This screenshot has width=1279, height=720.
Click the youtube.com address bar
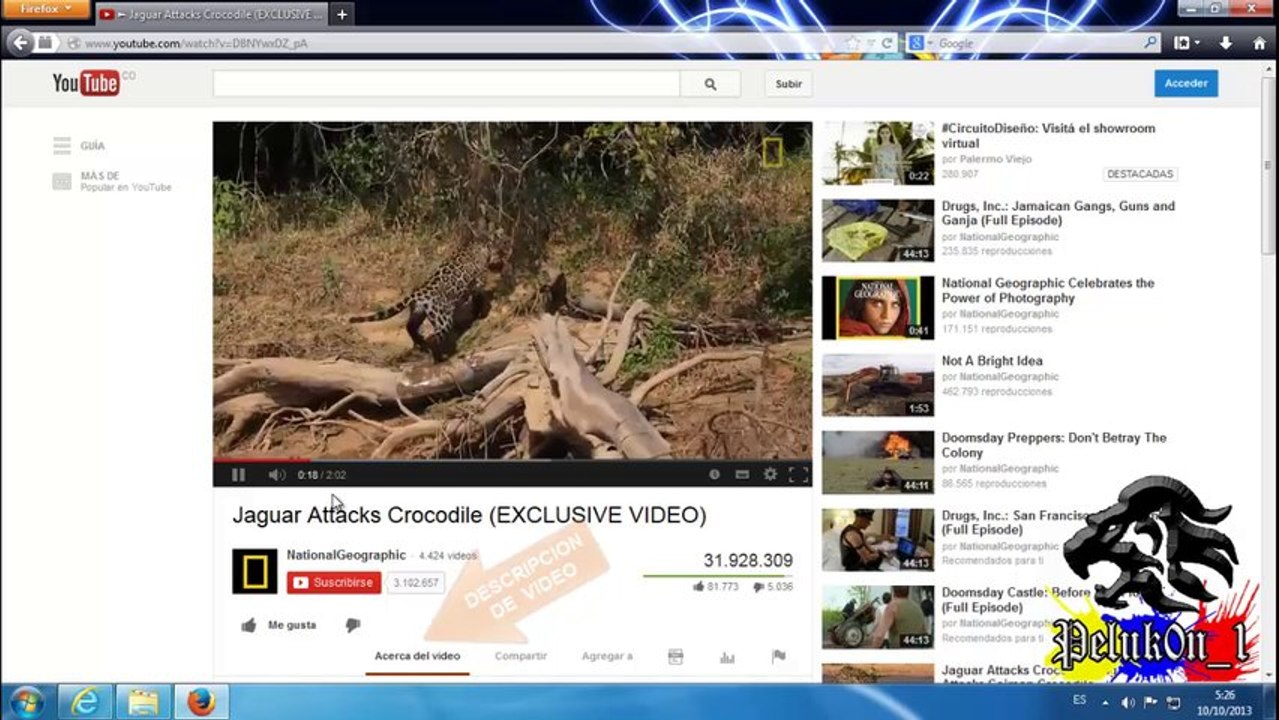point(450,43)
